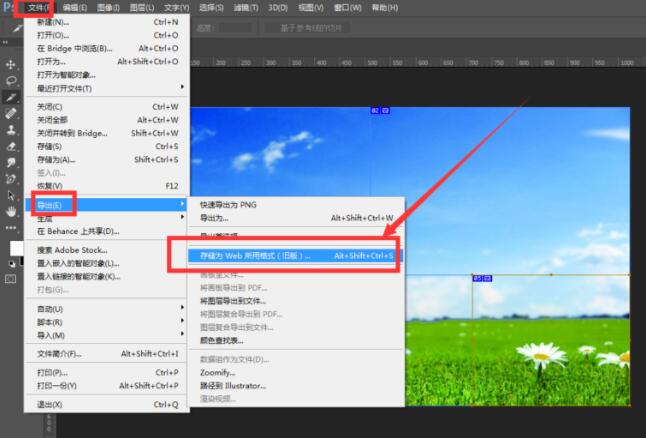Click the default colors icon below swatches
This screenshot has height=438, width=646.
pos(12,264)
